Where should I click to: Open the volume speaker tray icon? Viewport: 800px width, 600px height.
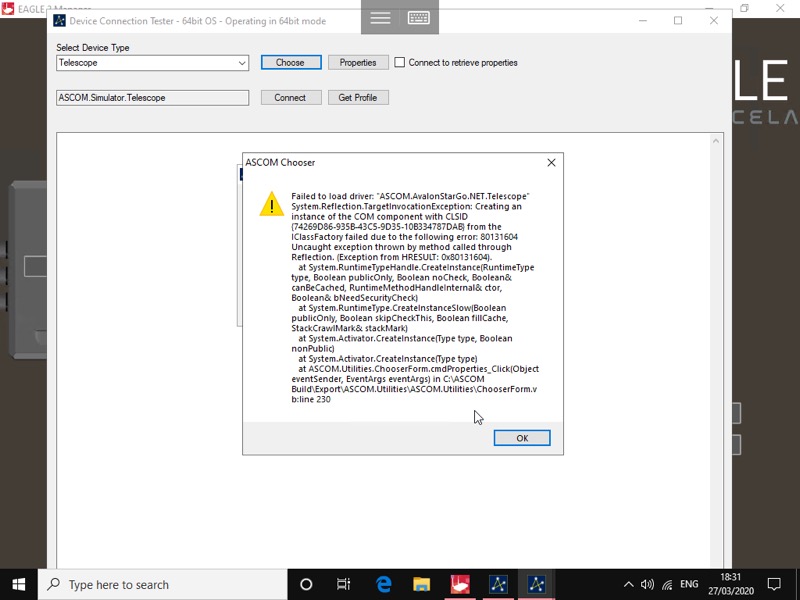click(x=647, y=585)
